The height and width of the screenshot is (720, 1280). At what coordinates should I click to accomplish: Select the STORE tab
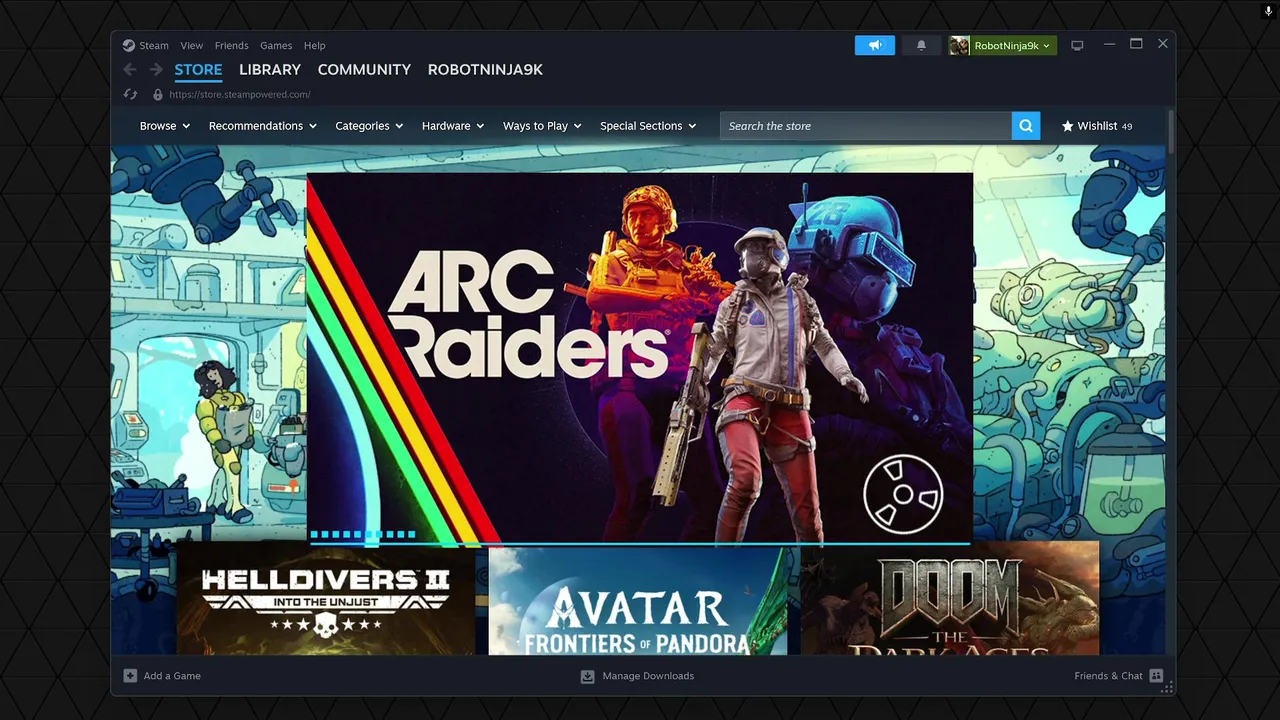pos(198,69)
